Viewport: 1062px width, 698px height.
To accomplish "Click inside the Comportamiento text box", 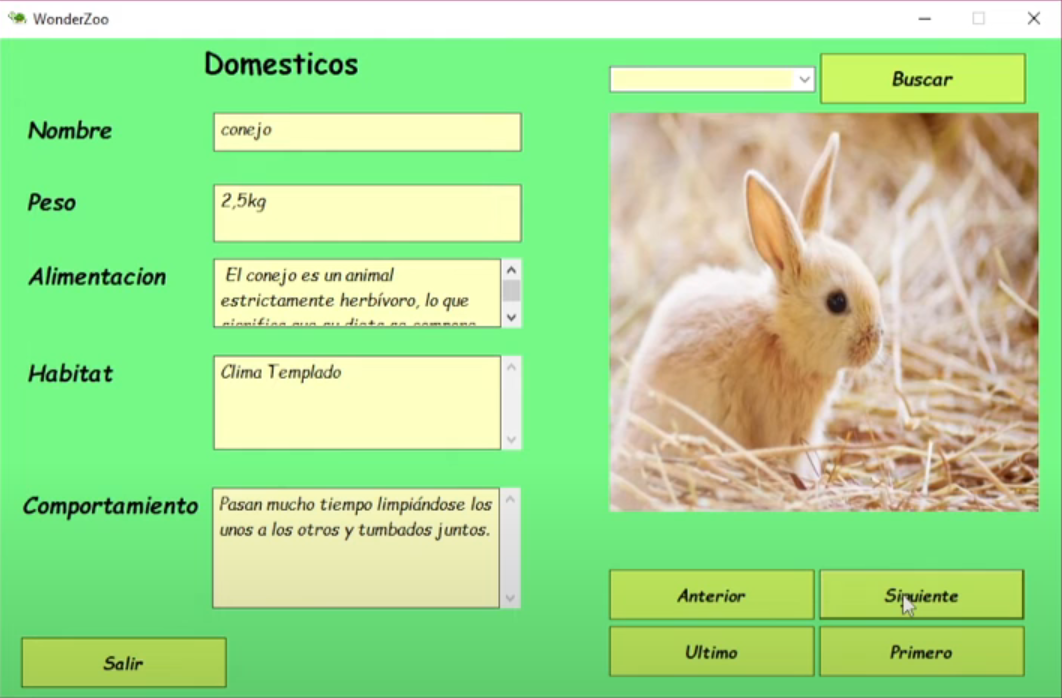I will click(356, 548).
